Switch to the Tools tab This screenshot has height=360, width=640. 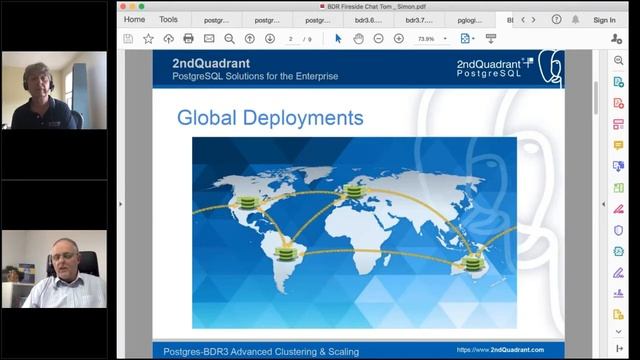[x=168, y=20]
